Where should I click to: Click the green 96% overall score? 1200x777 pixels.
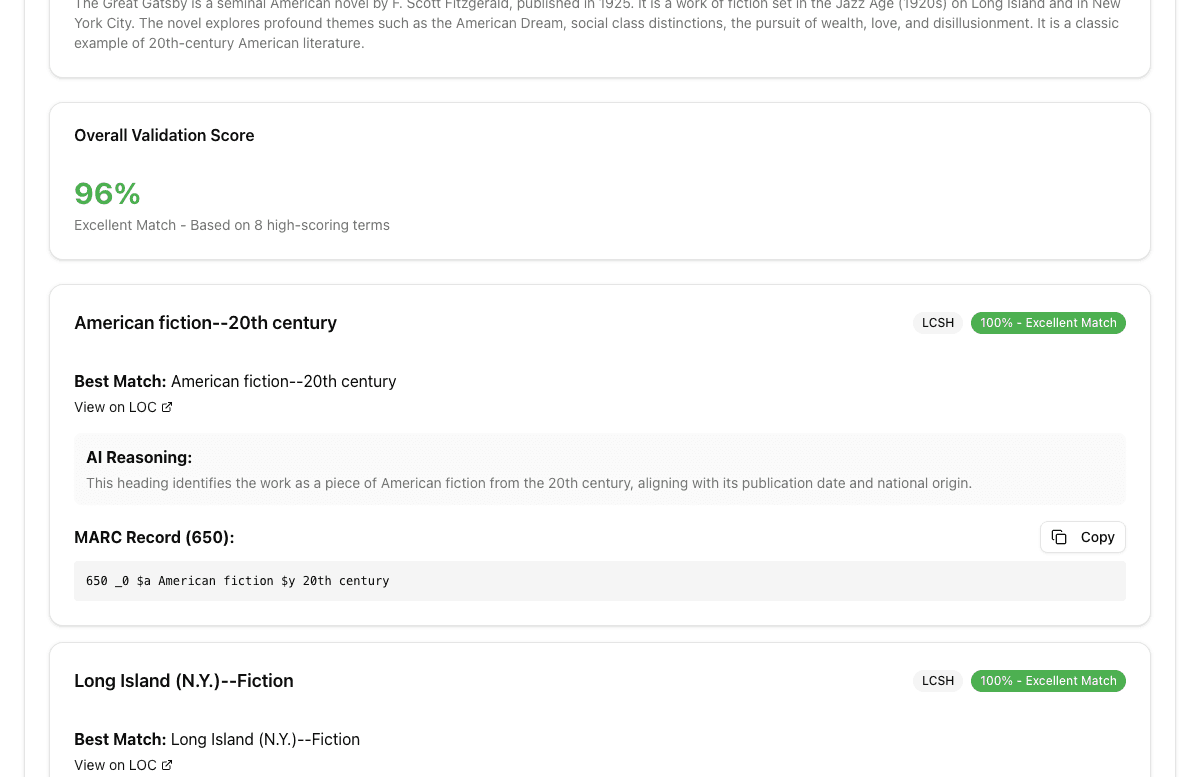[x=107, y=194]
